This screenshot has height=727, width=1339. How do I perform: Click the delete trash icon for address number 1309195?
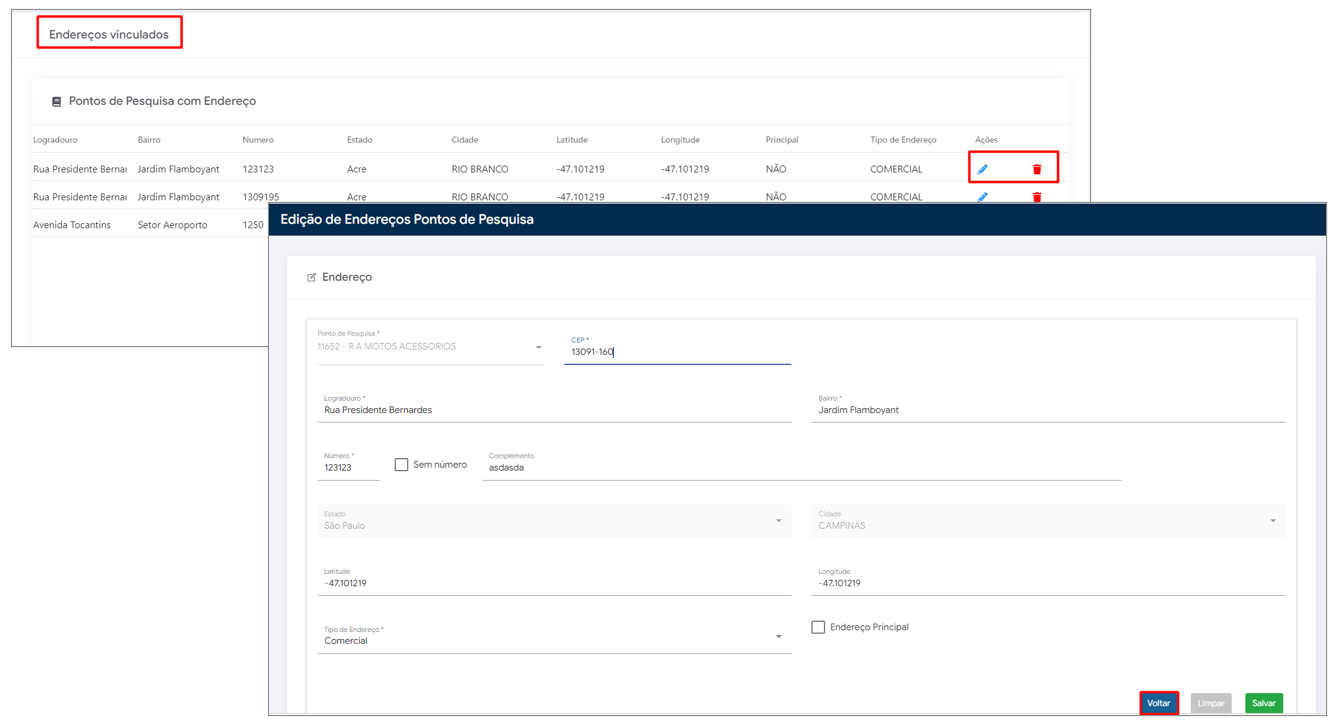(1037, 197)
